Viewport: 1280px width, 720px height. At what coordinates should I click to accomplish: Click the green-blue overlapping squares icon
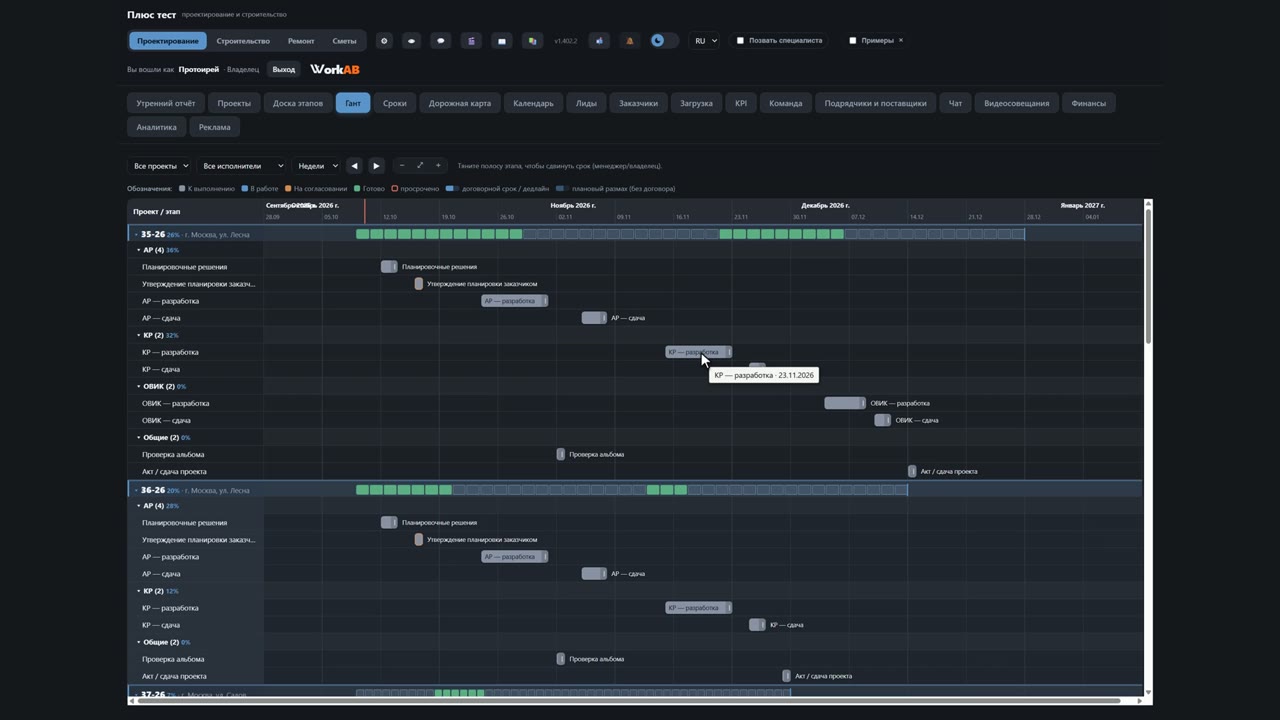pyautogui.click(x=532, y=41)
